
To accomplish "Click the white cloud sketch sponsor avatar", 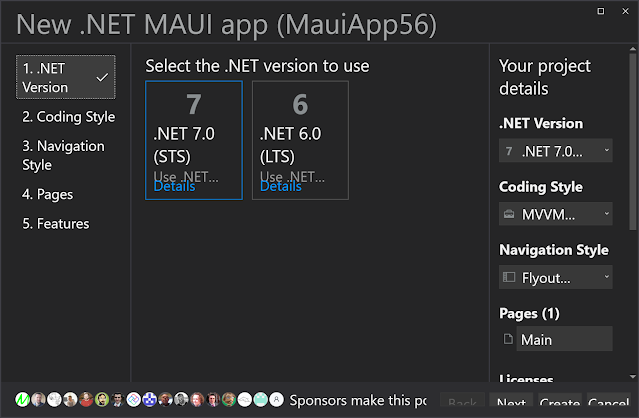I will click(245, 400).
